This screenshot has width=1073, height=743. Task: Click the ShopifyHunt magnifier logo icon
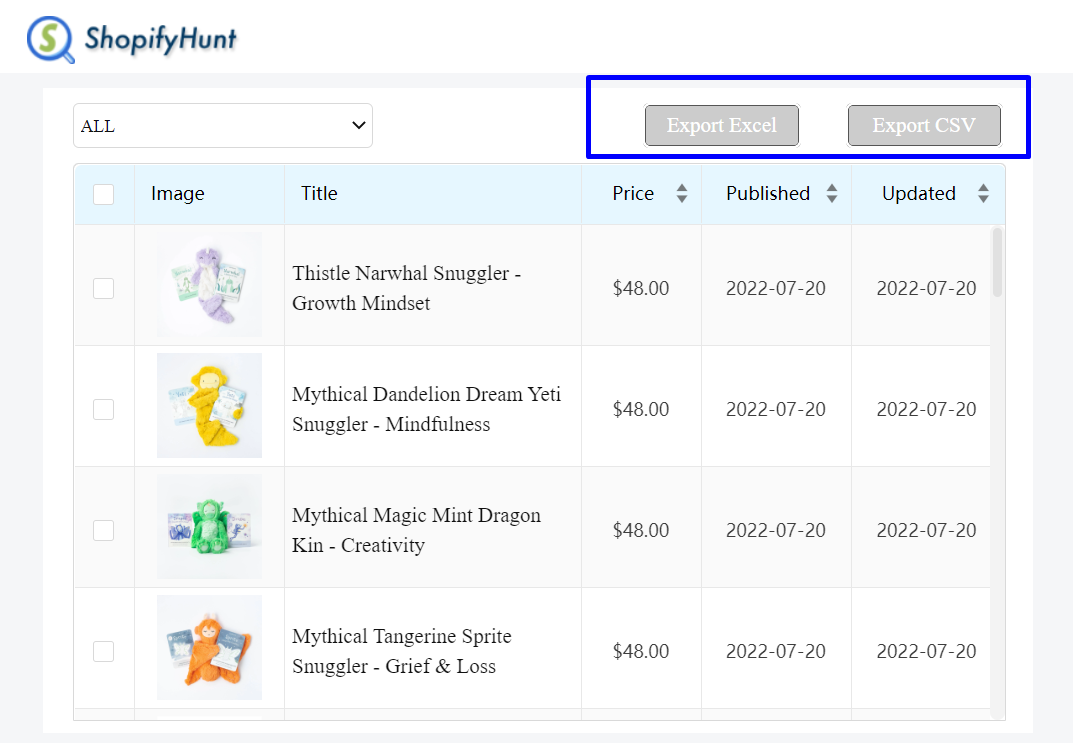[x=51, y=40]
